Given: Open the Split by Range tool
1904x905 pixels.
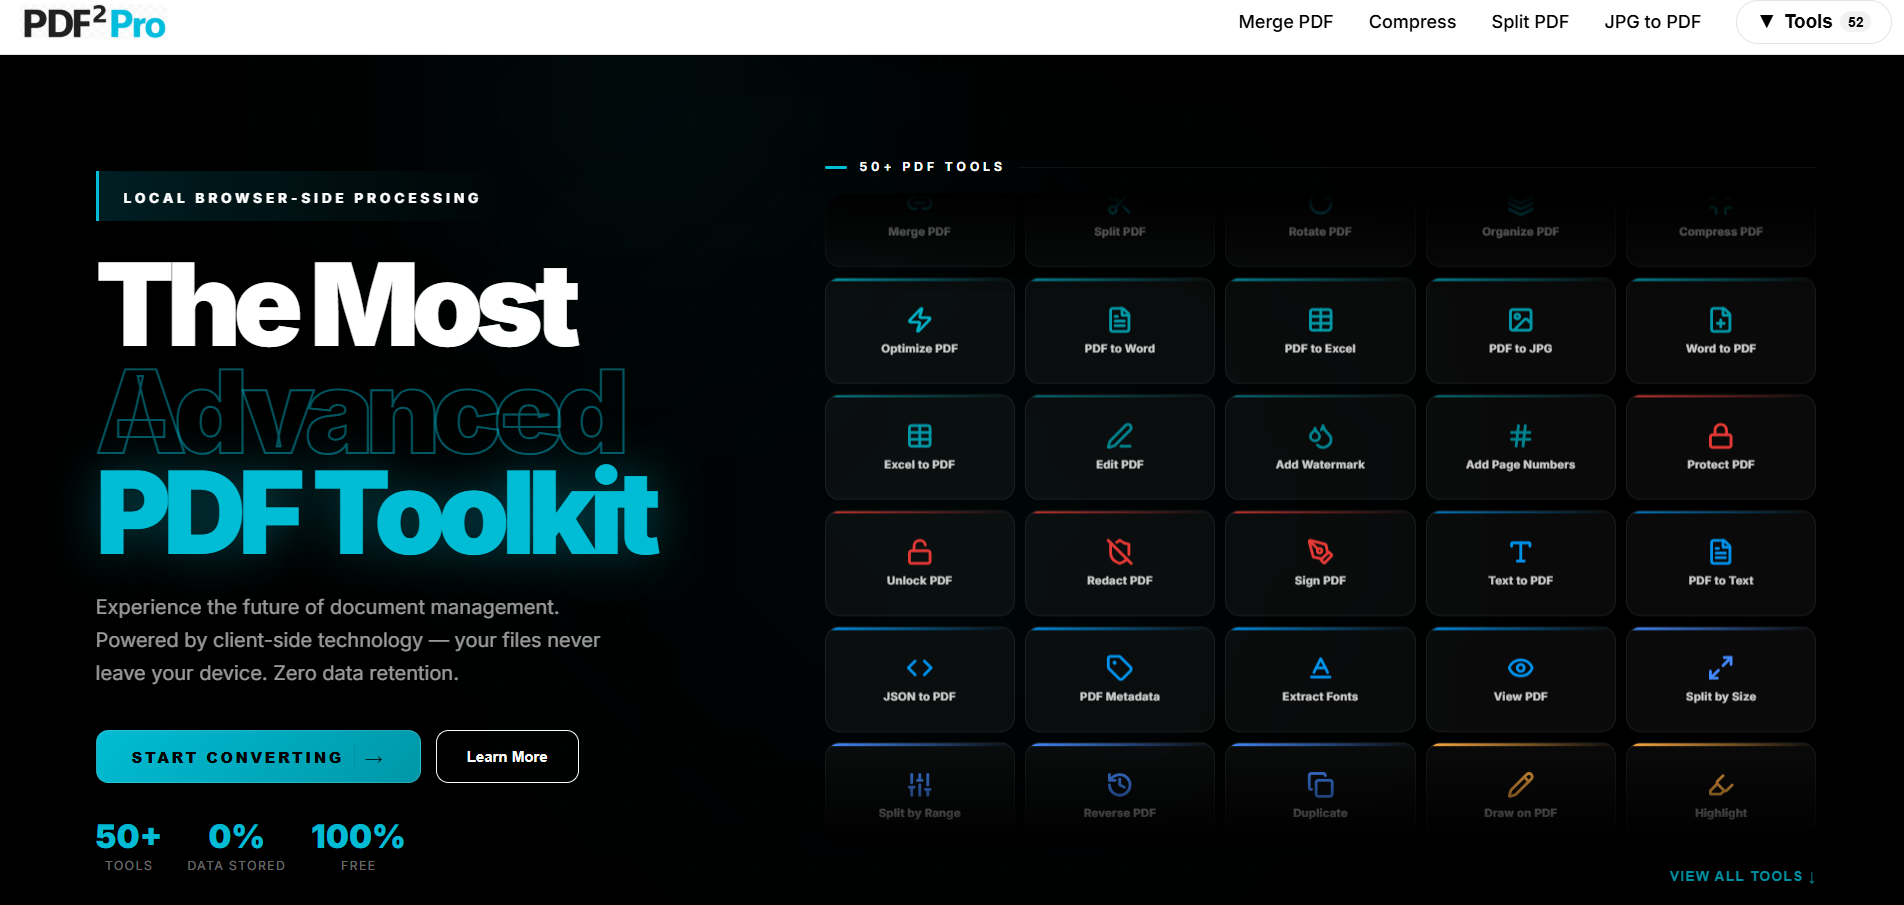Looking at the screenshot, I should (919, 795).
